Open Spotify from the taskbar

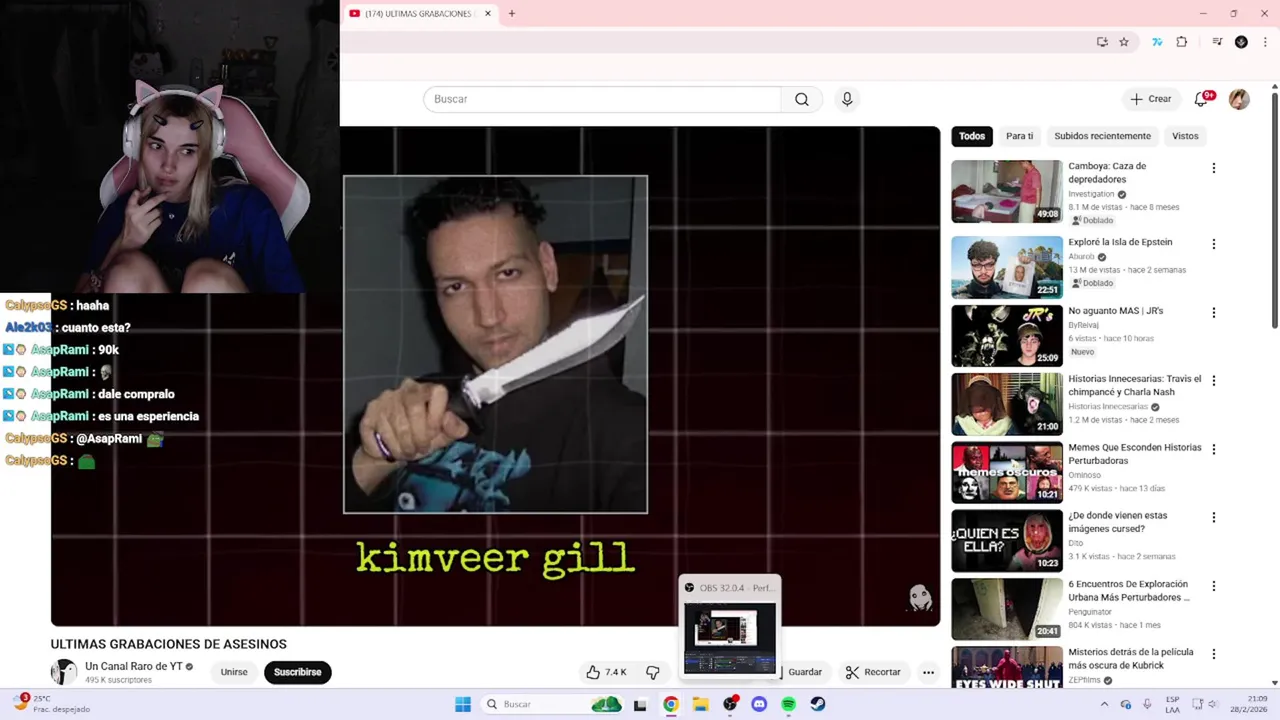pyautogui.click(x=788, y=704)
